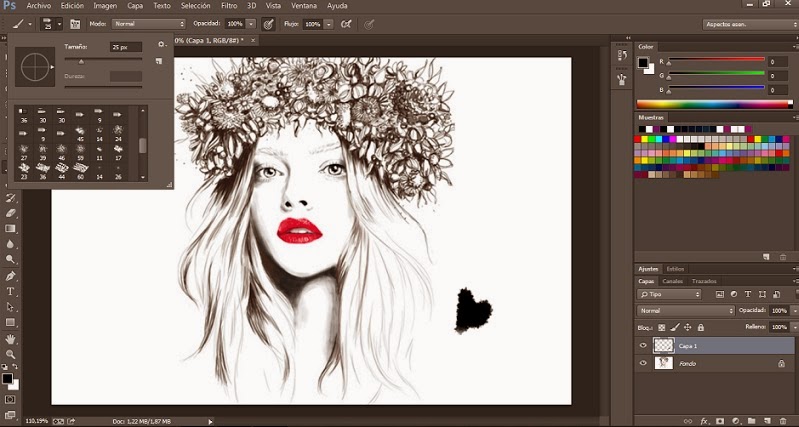Switch to the Canales tab
Image resolution: width=799 pixels, height=427 pixels.
tap(672, 281)
